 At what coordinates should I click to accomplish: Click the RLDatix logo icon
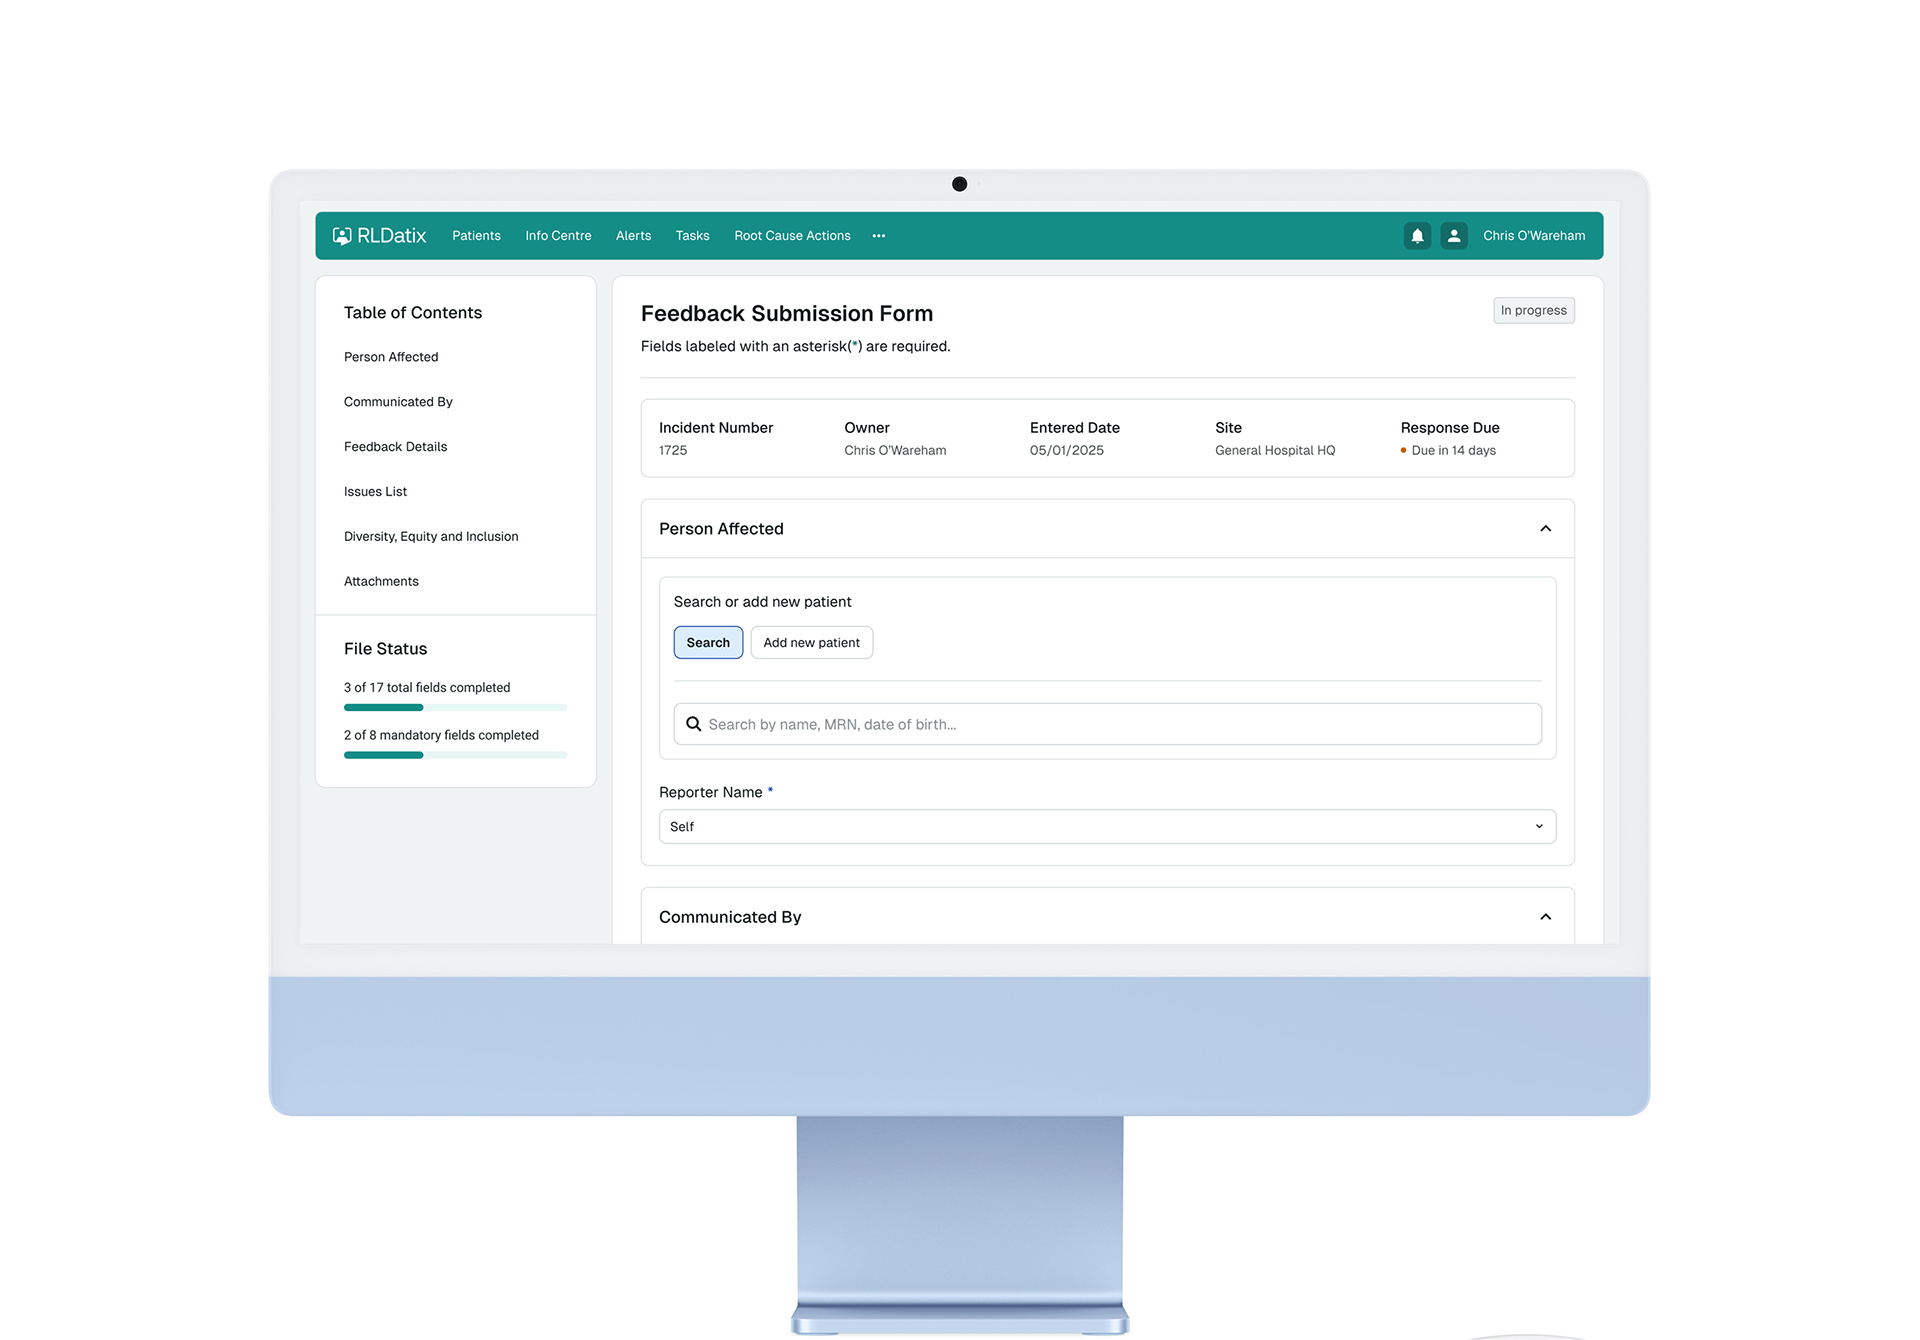(x=342, y=236)
